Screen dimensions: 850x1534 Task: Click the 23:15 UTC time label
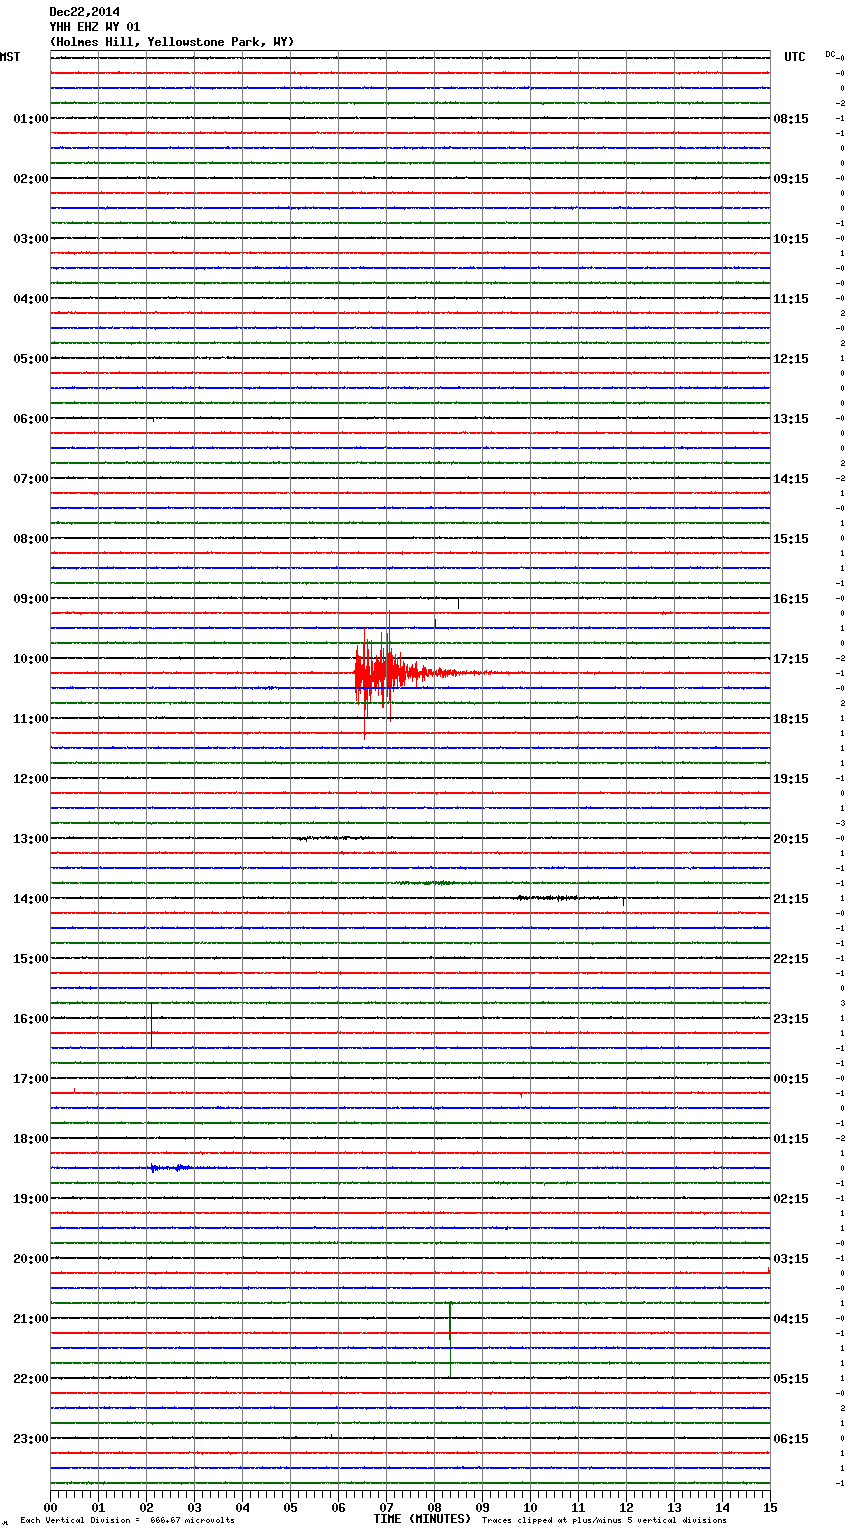point(791,1019)
